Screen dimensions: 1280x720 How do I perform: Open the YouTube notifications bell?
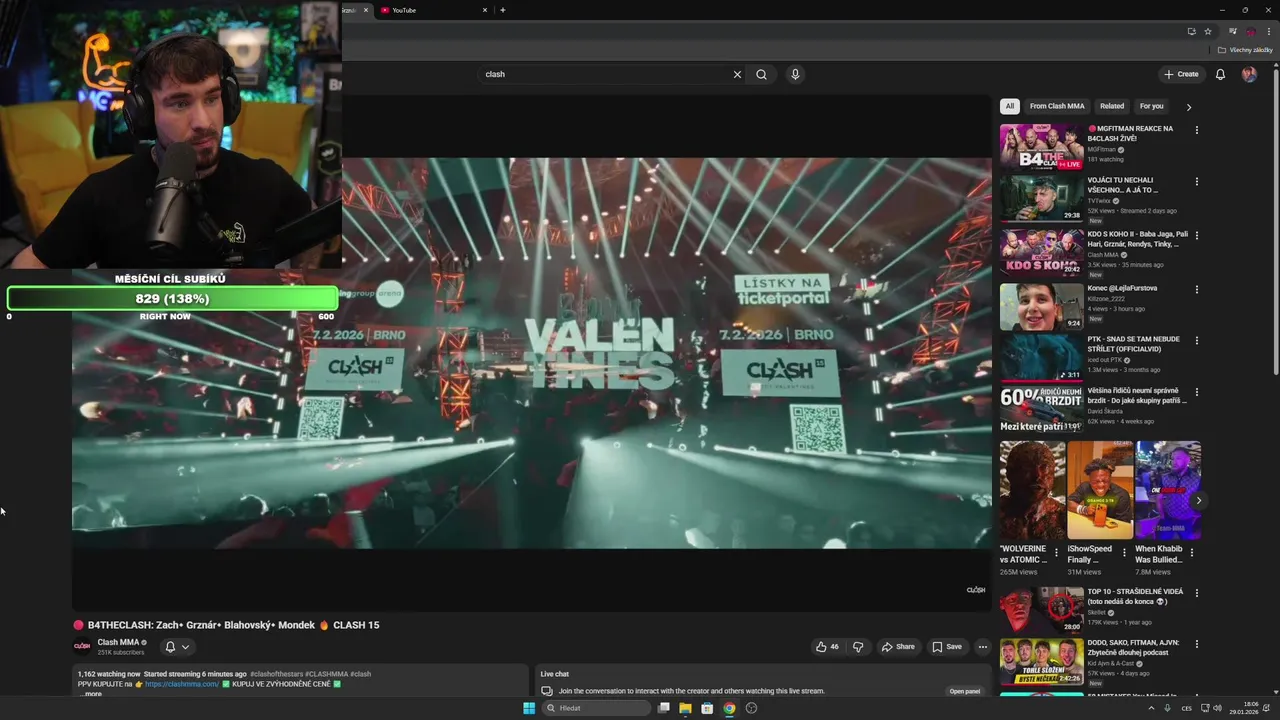click(1220, 74)
